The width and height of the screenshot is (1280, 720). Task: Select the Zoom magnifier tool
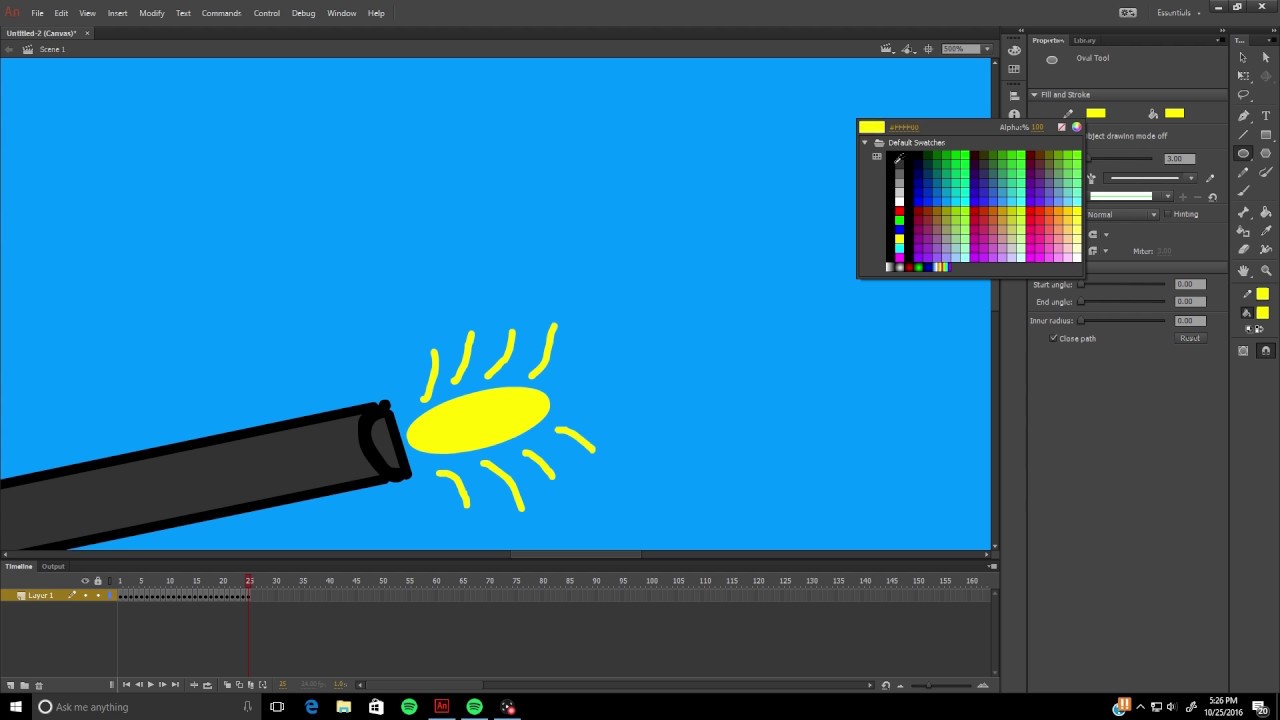tap(1266, 271)
